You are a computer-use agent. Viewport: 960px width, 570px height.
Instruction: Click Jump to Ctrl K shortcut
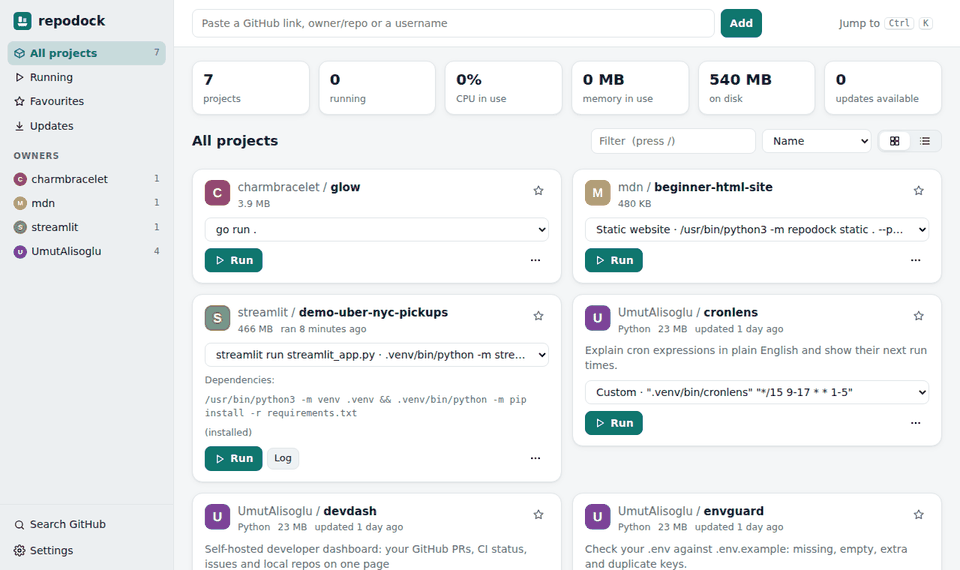tap(885, 23)
